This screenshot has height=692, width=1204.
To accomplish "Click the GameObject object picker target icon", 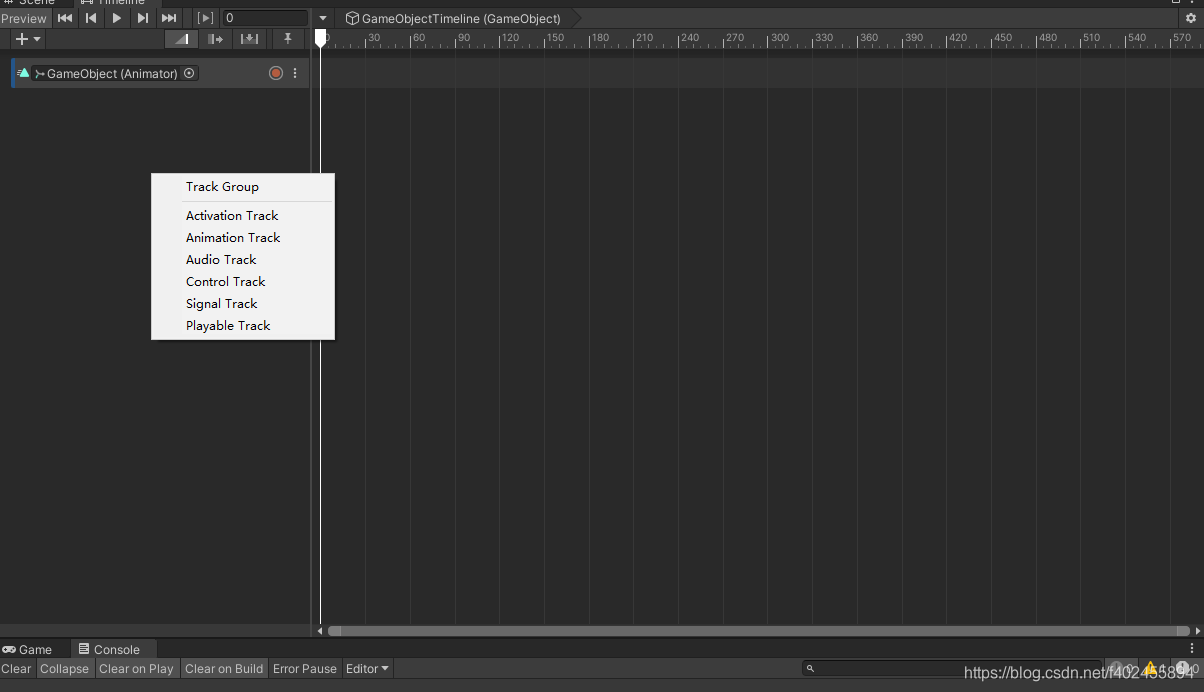I will click(189, 72).
